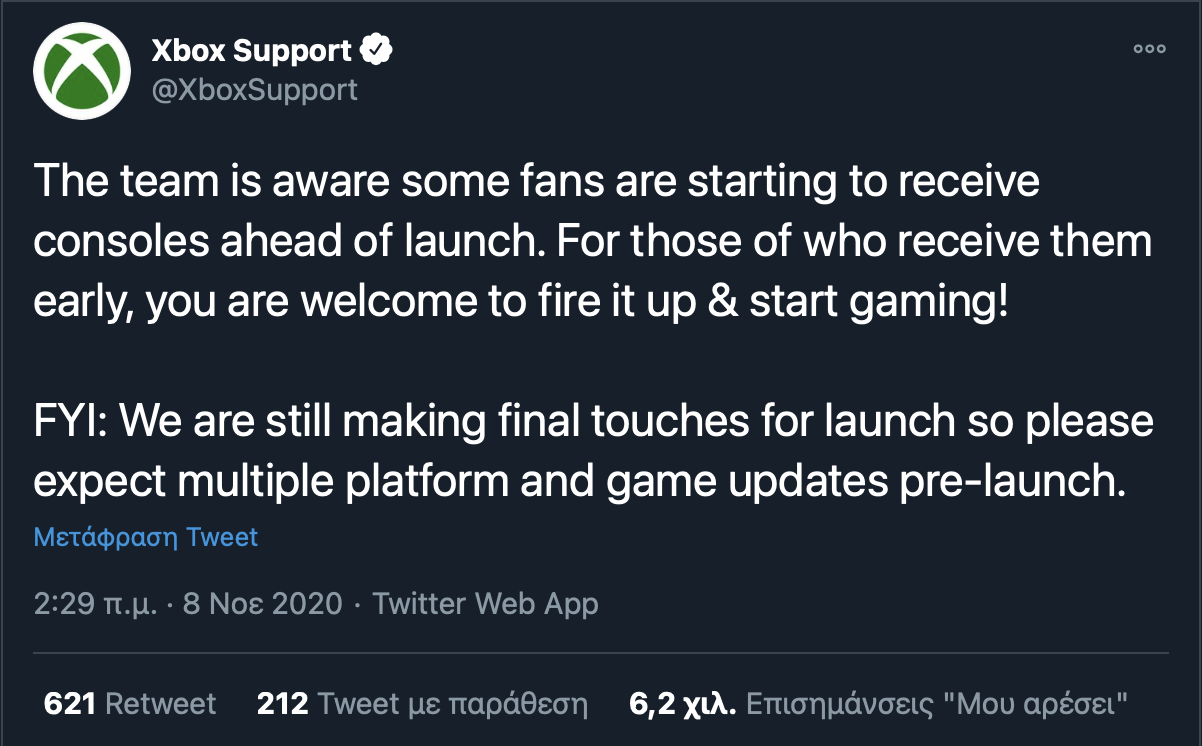Click the 212 quote count number

coord(283,704)
